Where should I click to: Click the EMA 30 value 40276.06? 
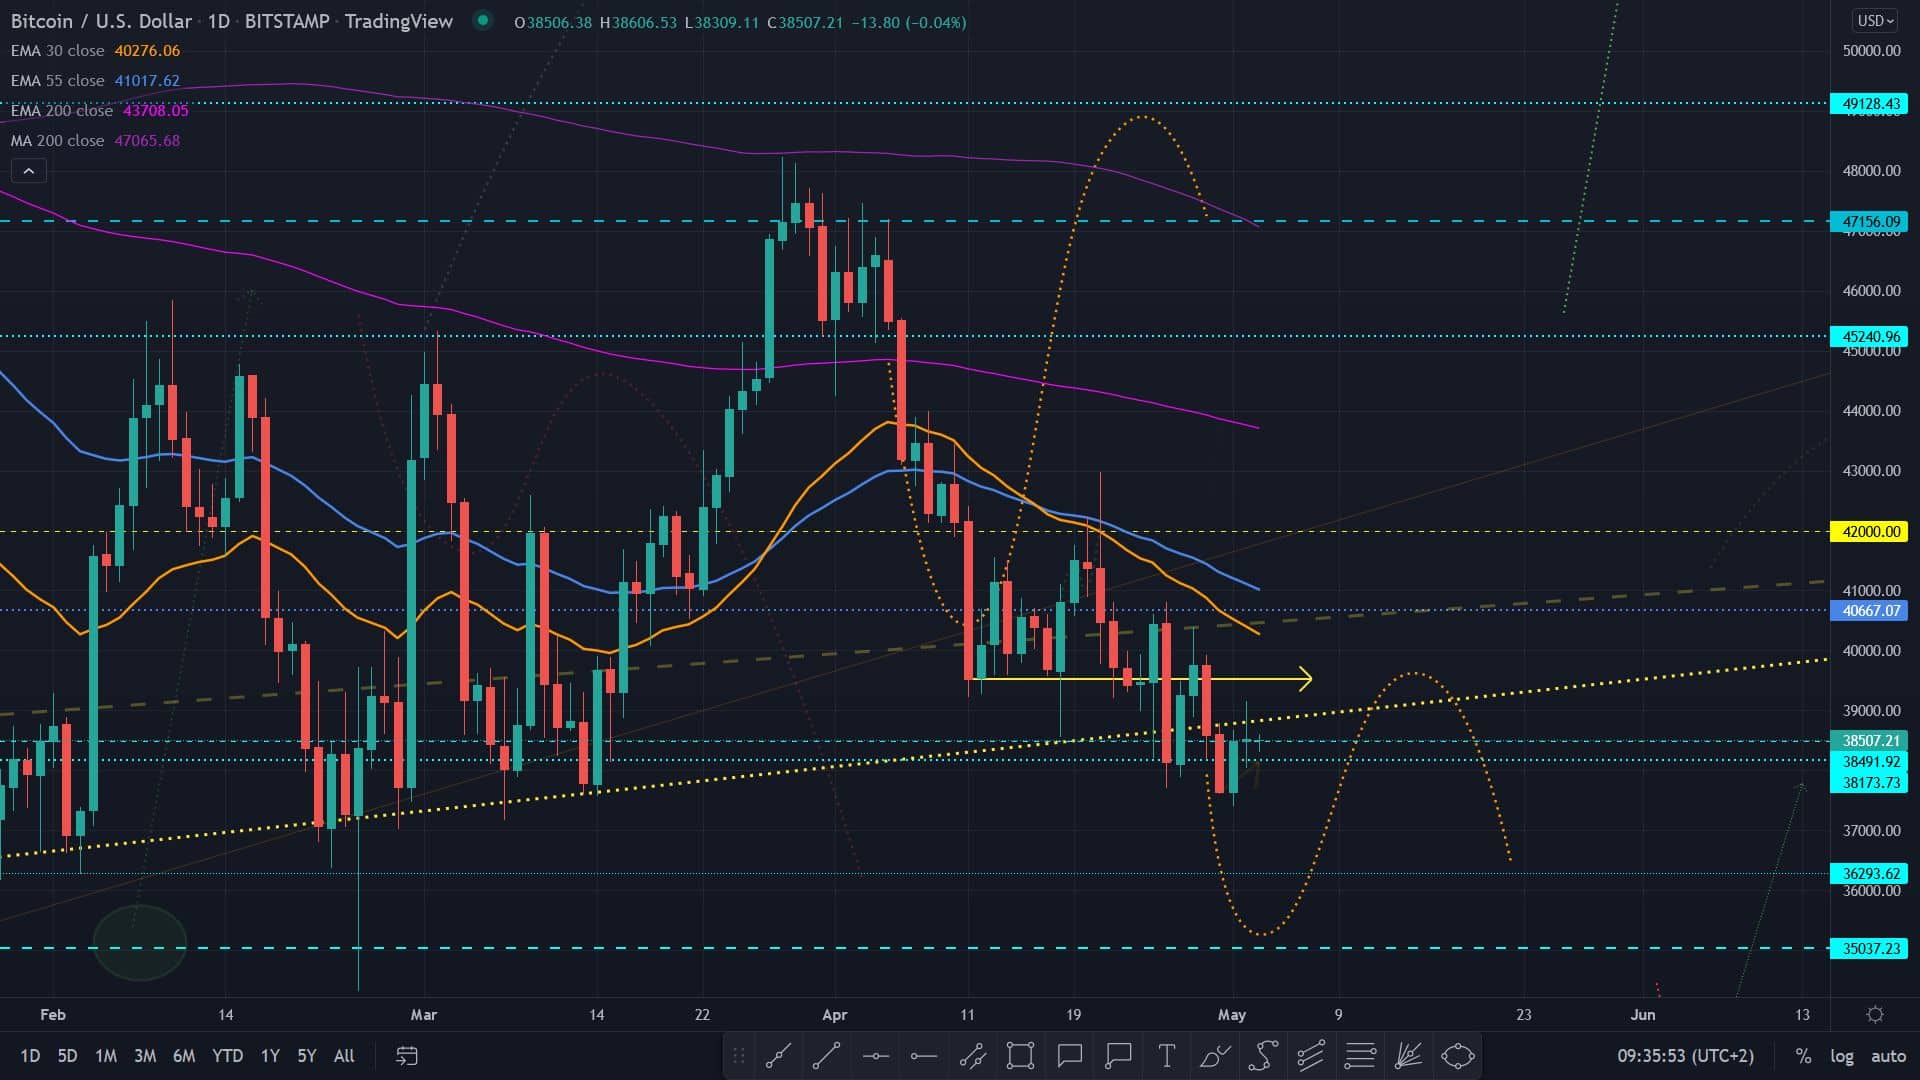(147, 51)
